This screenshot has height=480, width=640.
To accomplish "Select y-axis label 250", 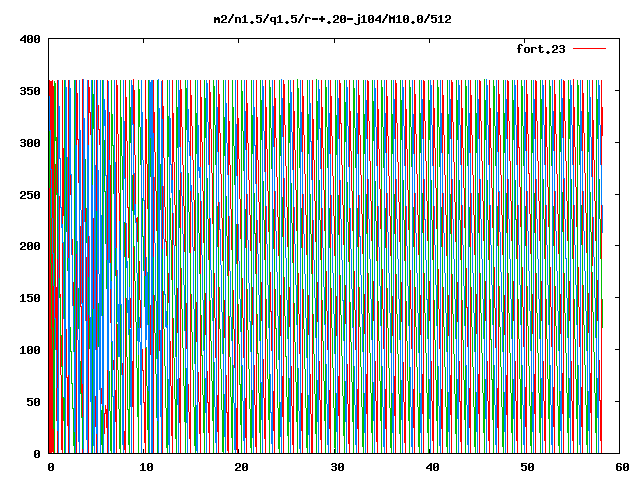I will pos(30,195).
